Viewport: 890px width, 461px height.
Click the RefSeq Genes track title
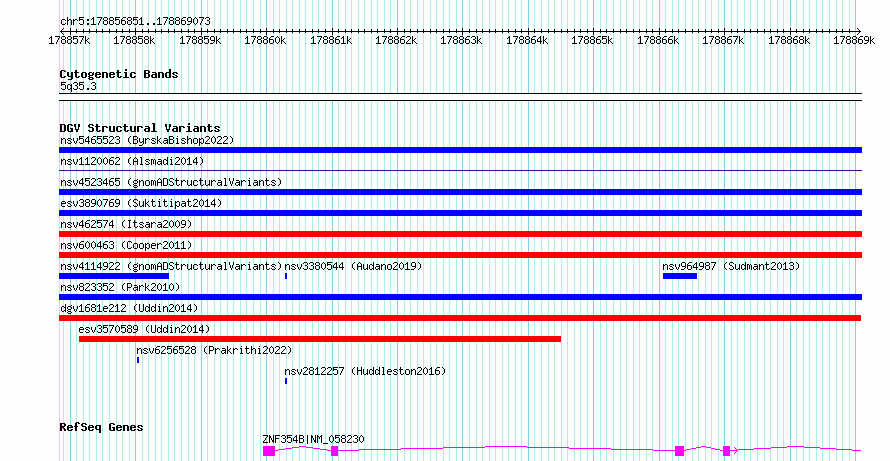[x=101, y=428]
